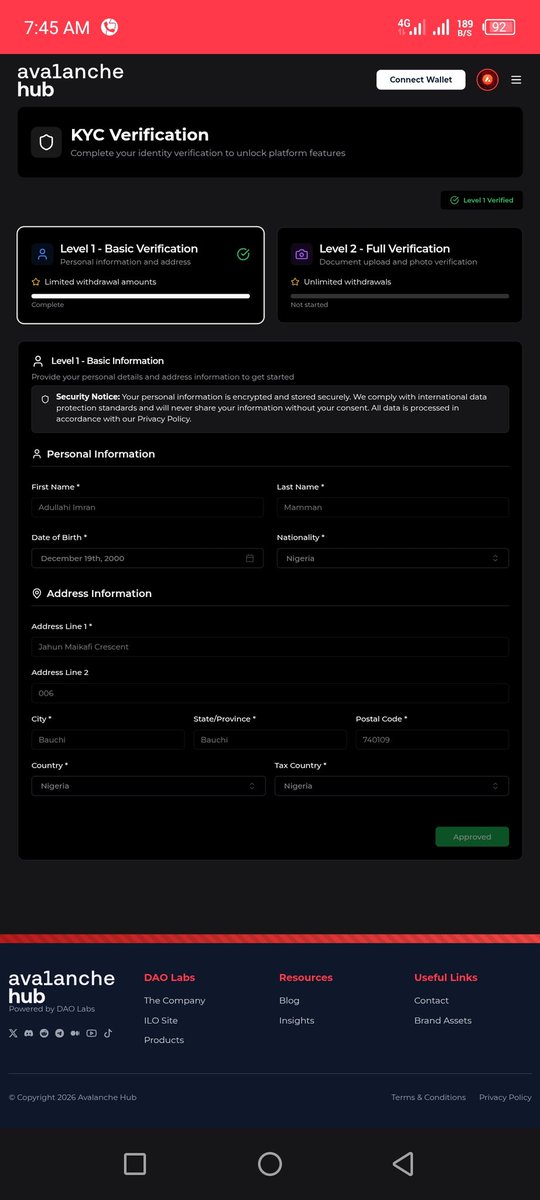
Task: Click the orange Avalanche avatar icon
Action: click(488, 80)
